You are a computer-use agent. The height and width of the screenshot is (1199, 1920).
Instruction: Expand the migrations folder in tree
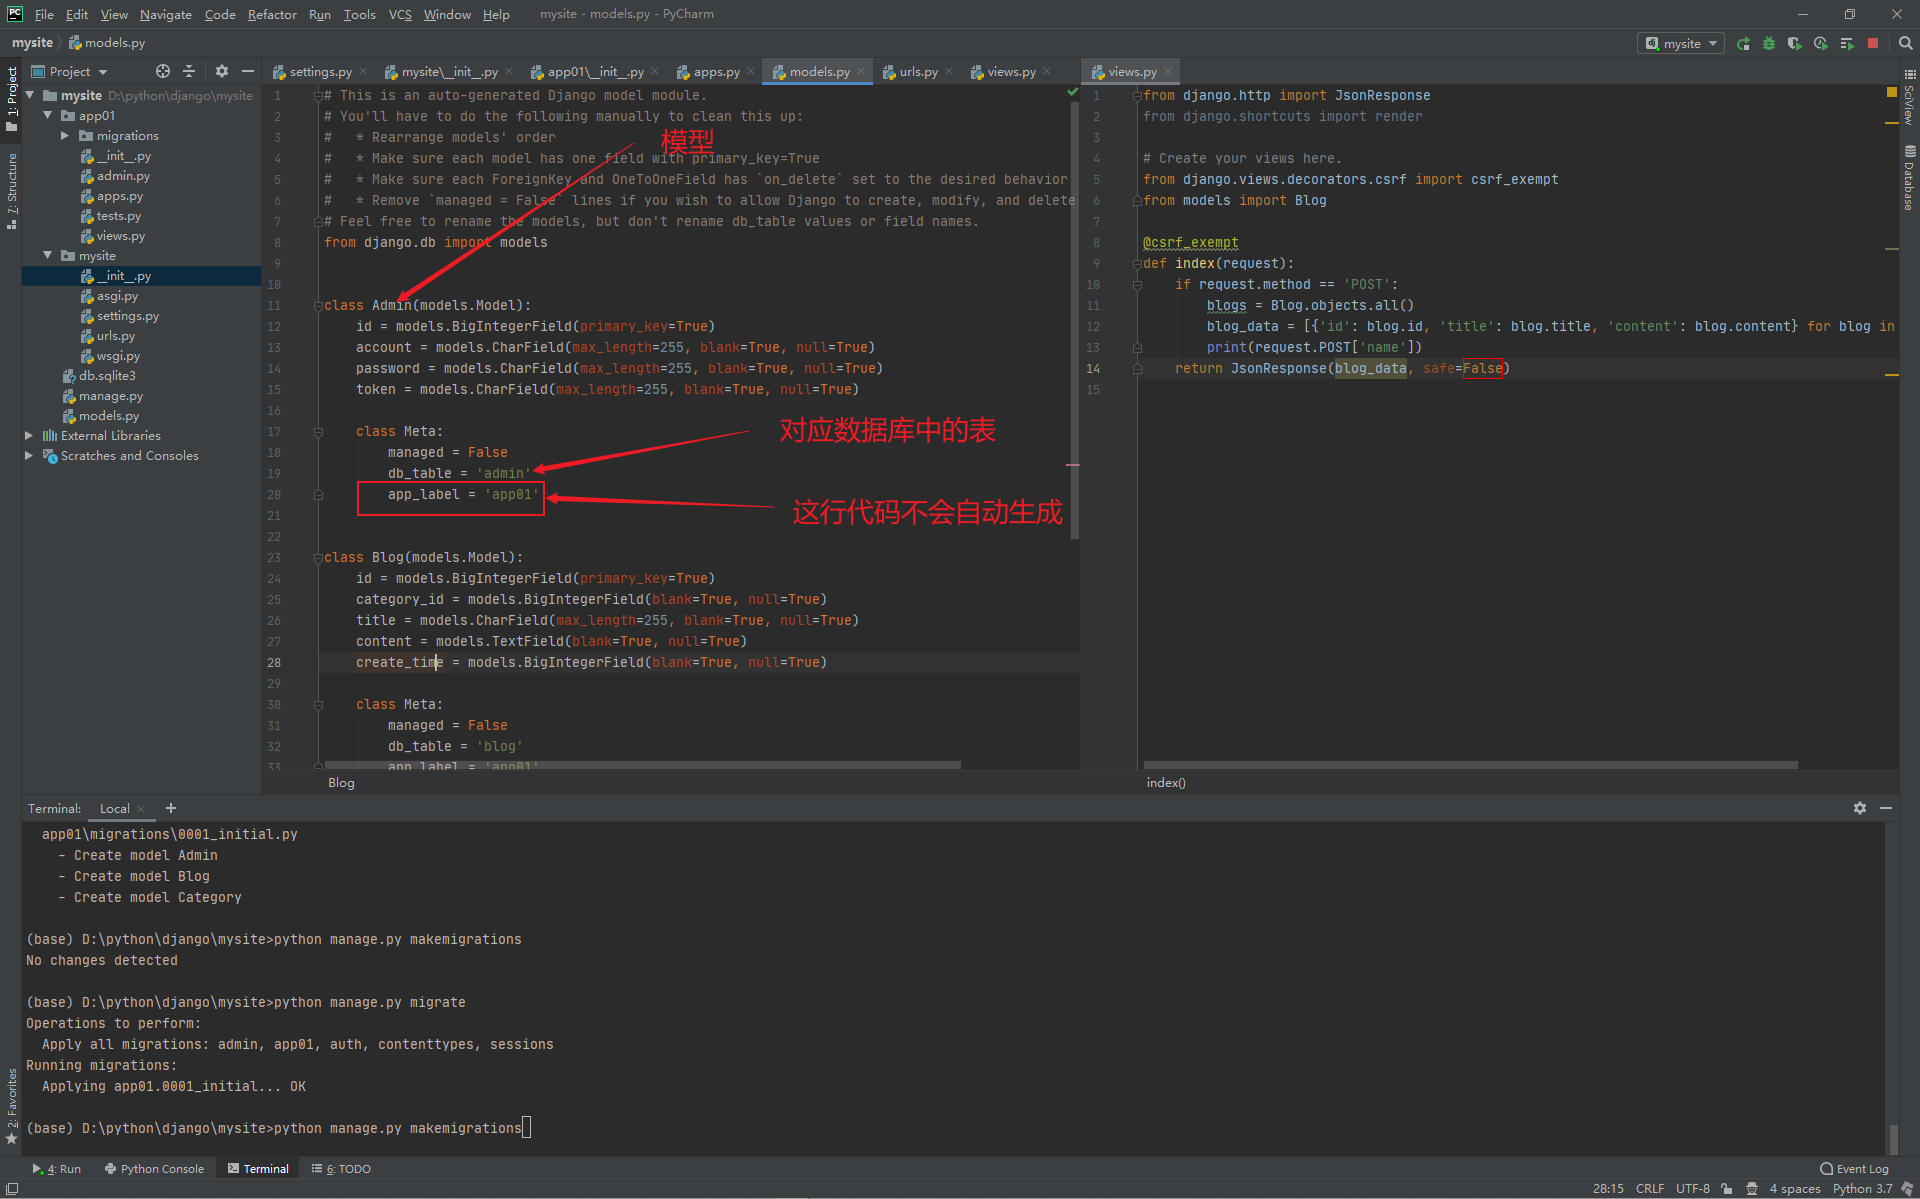(65, 135)
